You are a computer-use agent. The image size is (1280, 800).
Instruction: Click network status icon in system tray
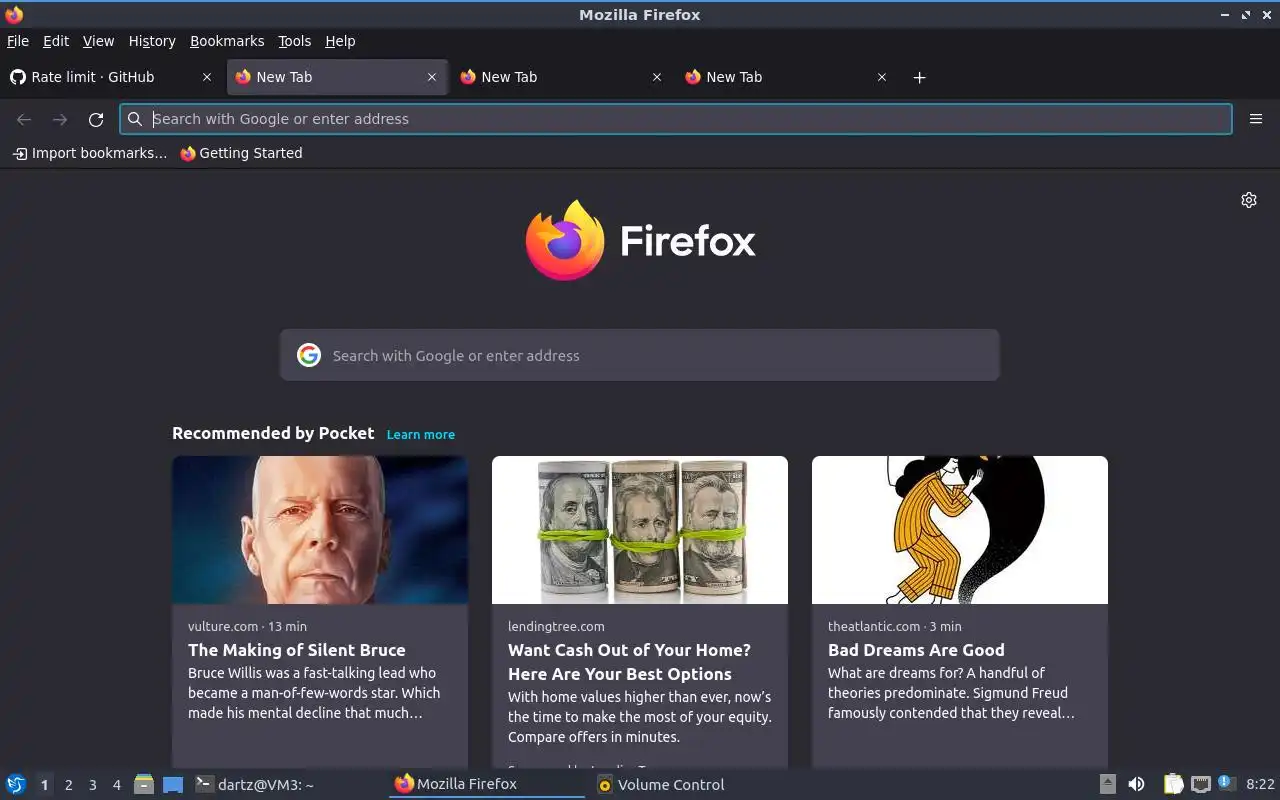pyautogui.click(x=1201, y=784)
